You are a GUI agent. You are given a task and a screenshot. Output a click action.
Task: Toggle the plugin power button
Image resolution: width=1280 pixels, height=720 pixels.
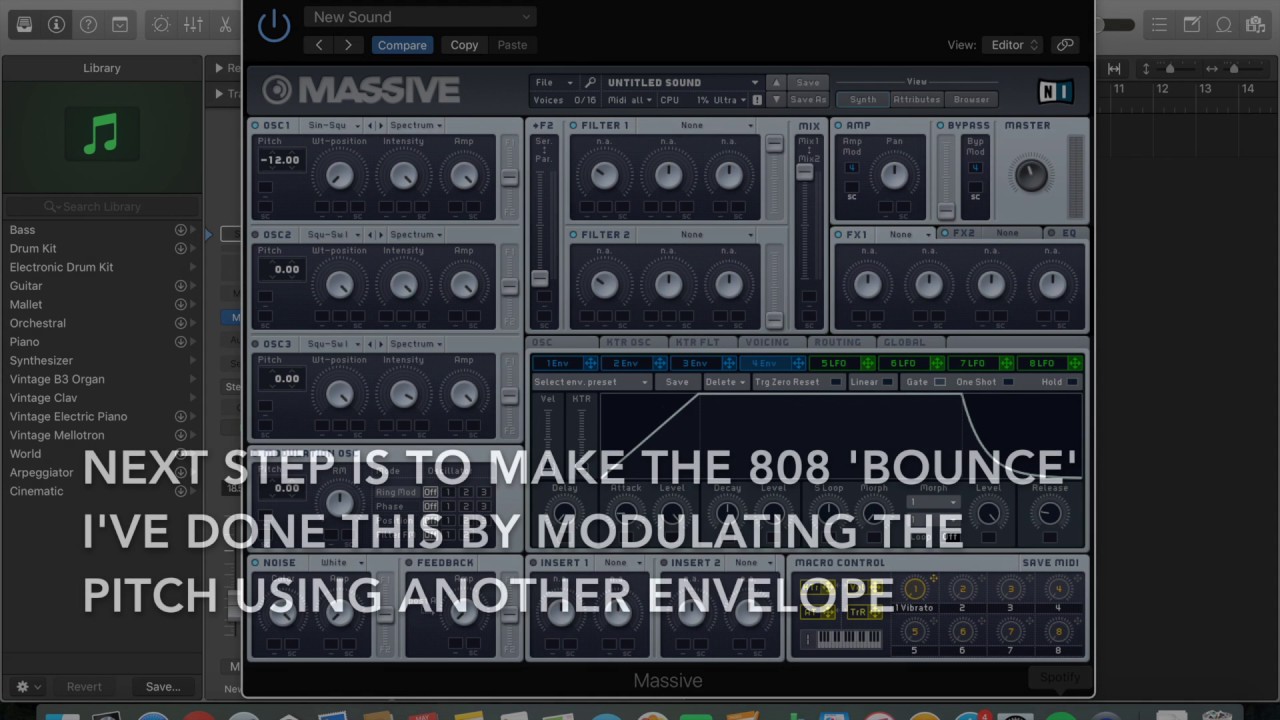point(274,25)
